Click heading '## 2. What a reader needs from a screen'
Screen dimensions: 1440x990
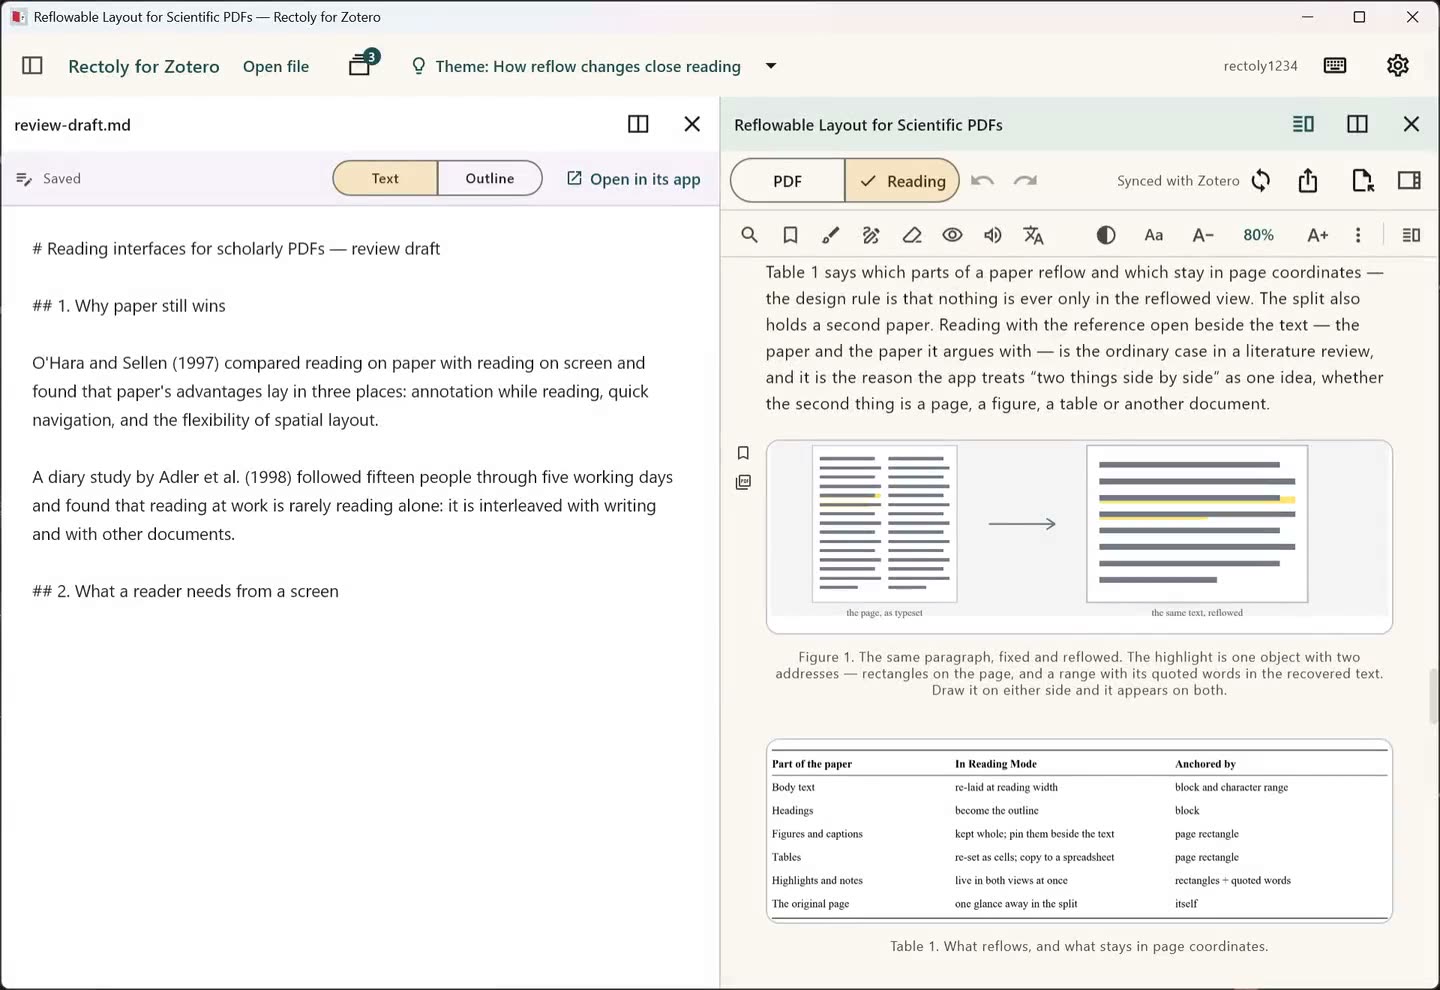tap(185, 591)
